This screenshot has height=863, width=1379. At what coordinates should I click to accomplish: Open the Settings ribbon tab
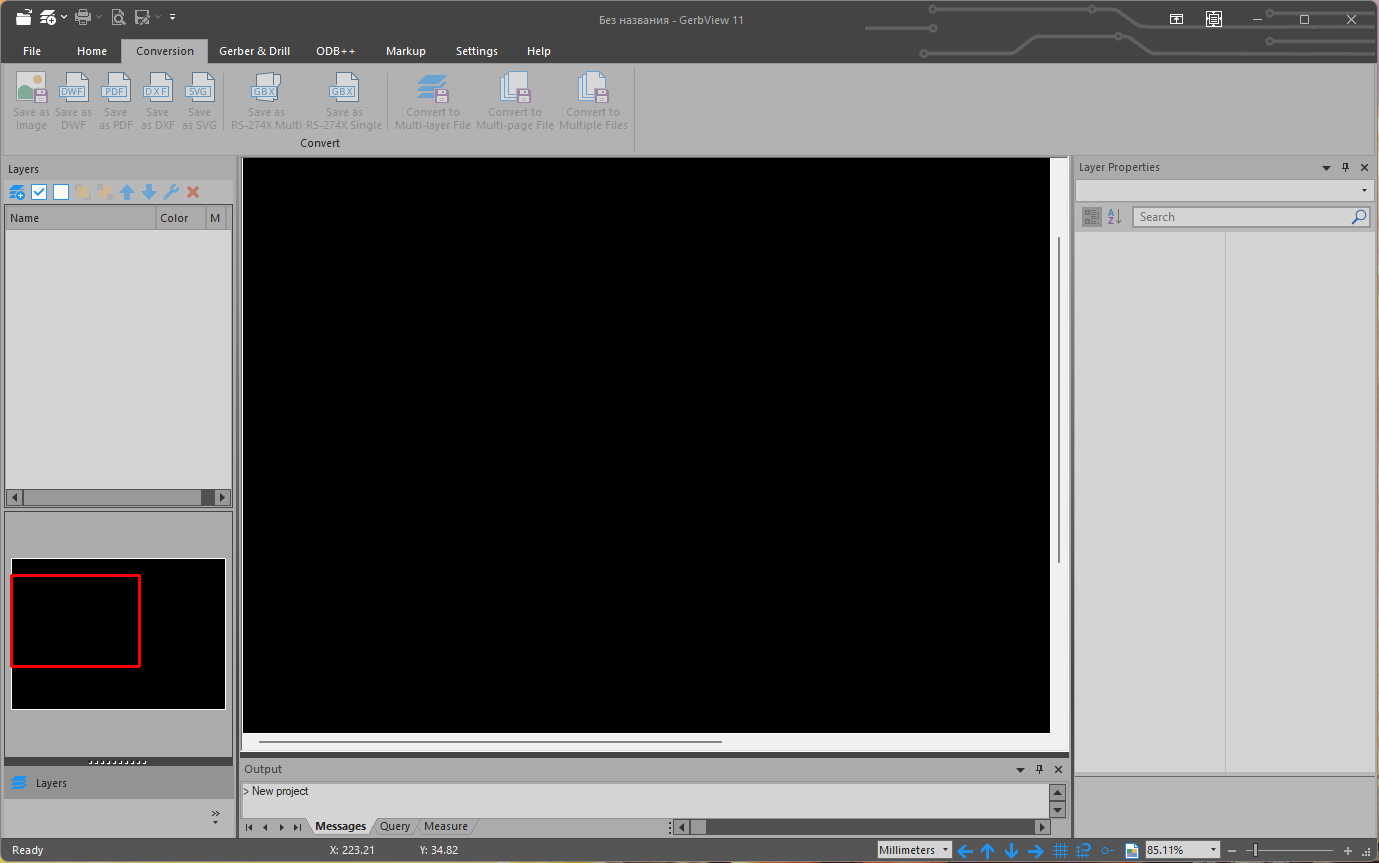tap(477, 51)
